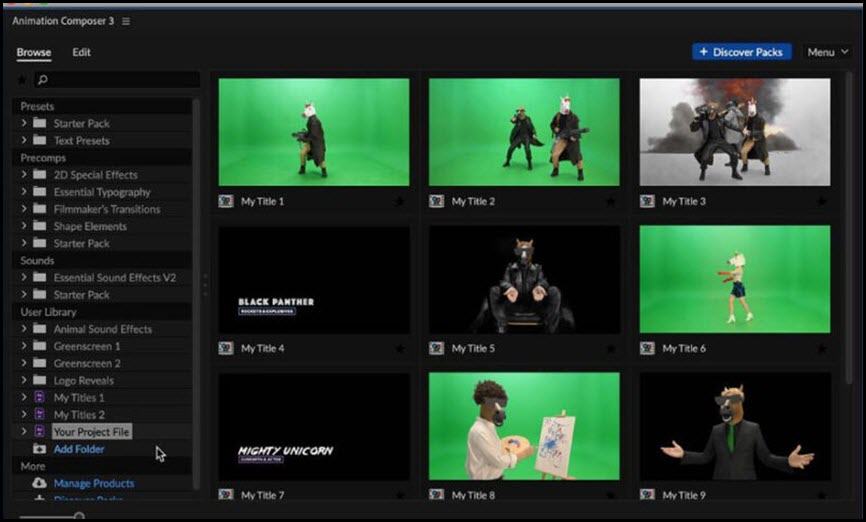Click the item type icon beside My Title 4

tap(226, 348)
